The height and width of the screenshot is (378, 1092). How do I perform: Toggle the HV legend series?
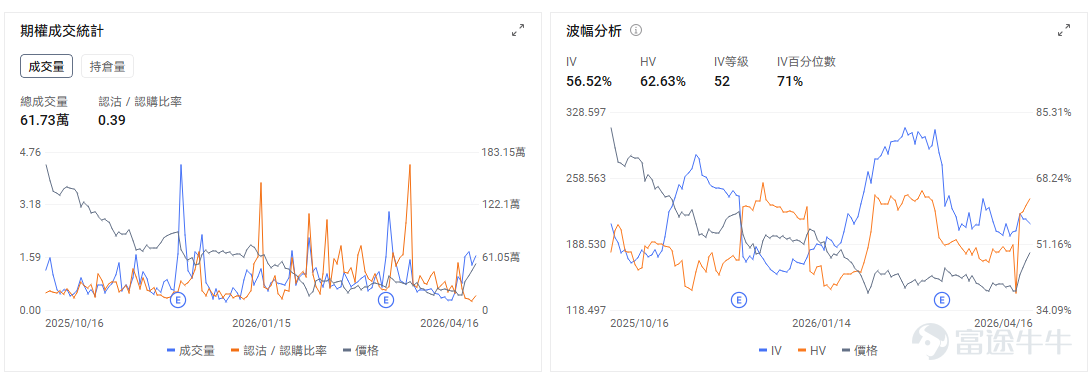(812, 350)
